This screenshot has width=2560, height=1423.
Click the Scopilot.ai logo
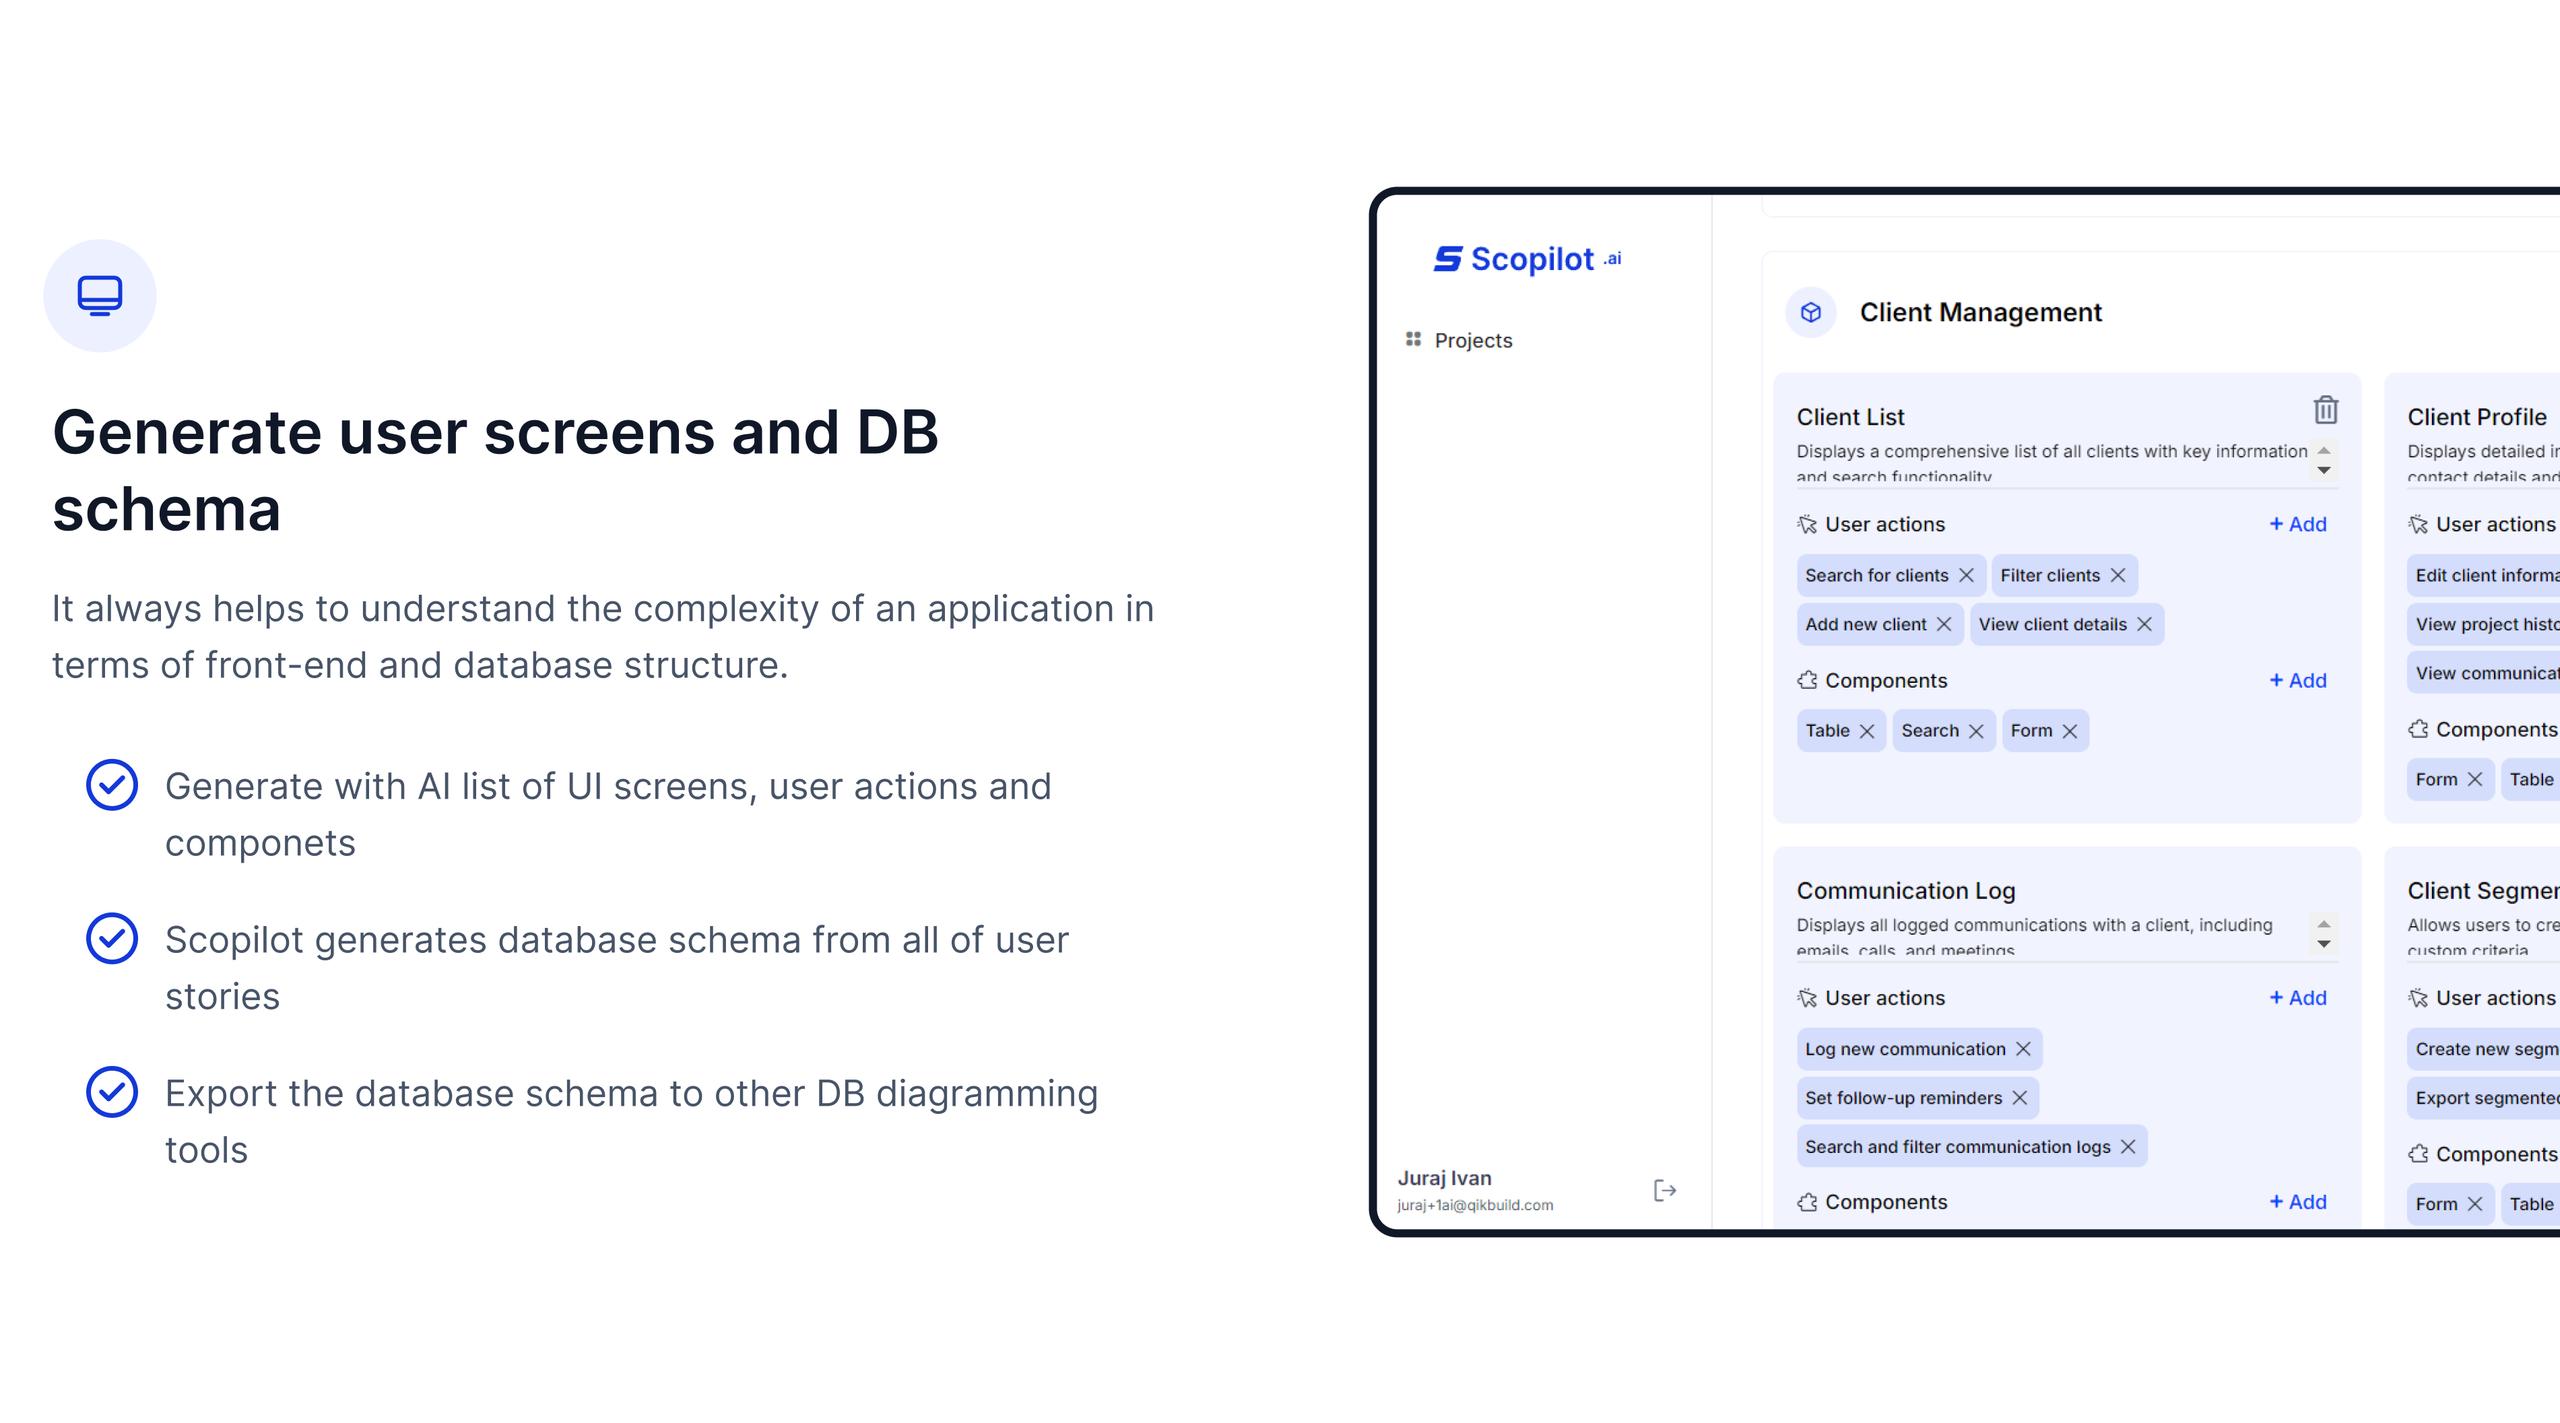[x=1527, y=259]
